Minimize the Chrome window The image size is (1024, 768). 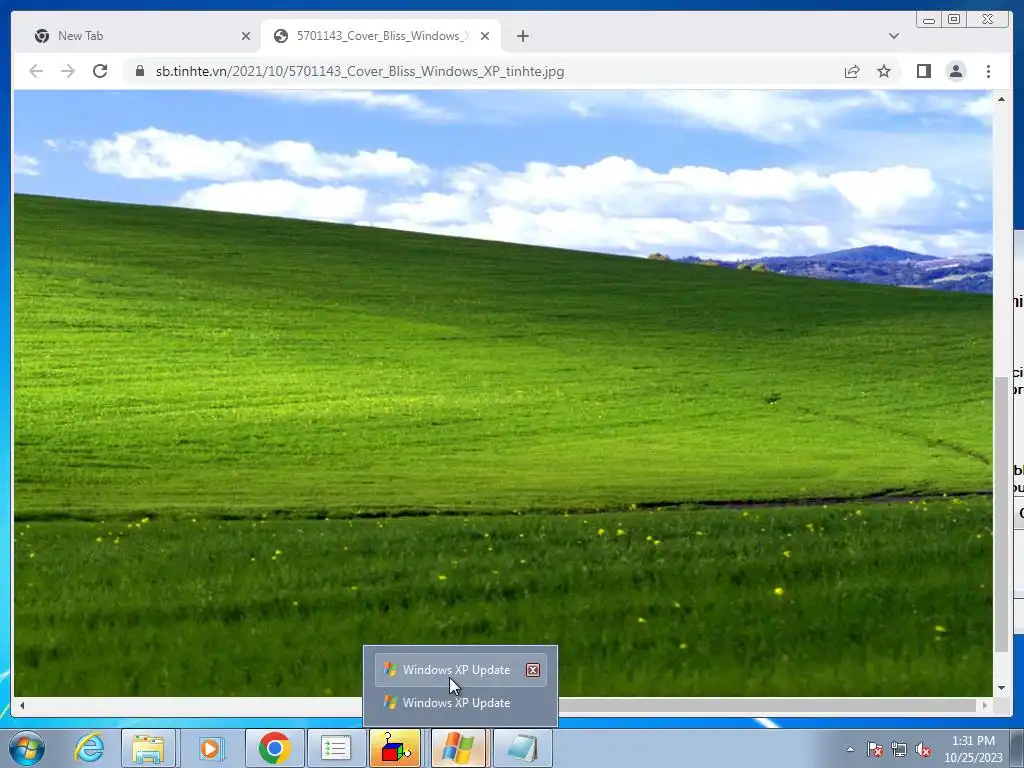[x=929, y=20]
